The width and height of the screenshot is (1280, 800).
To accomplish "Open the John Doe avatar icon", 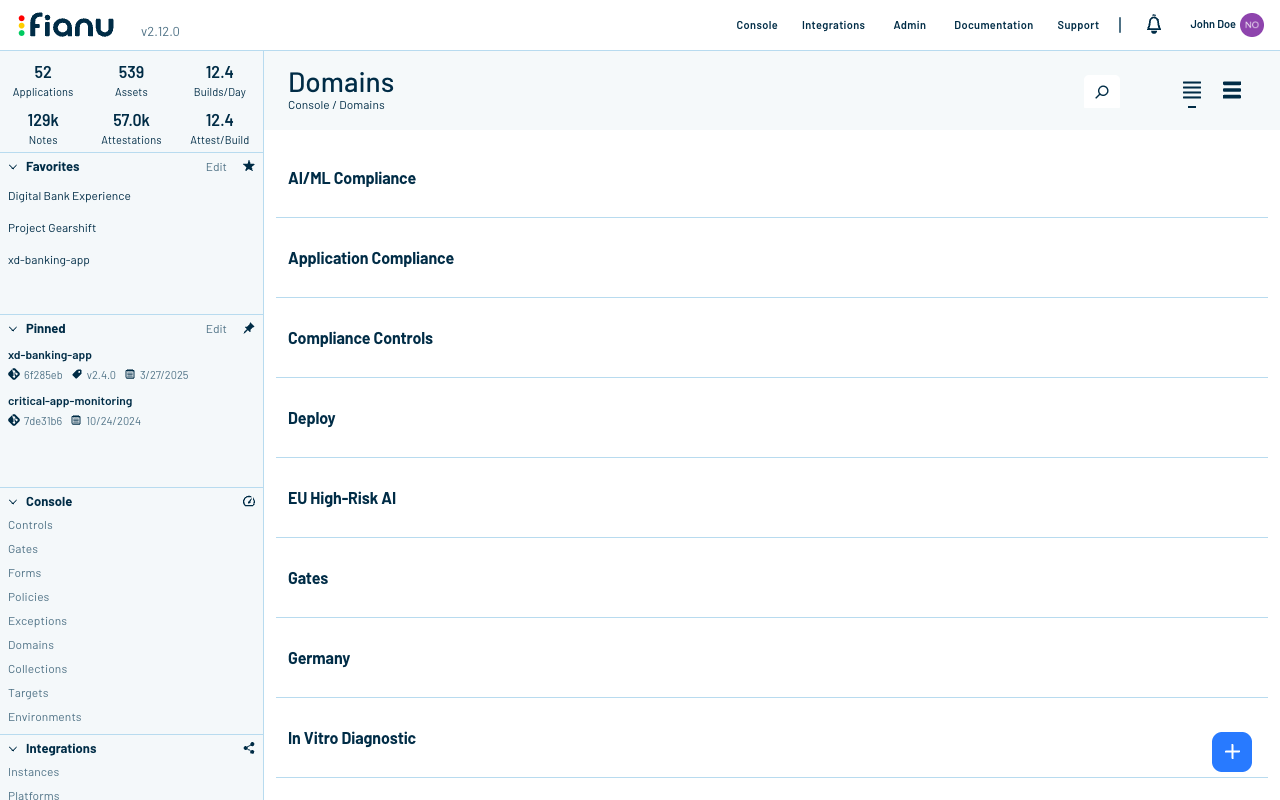I will (1252, 25).
